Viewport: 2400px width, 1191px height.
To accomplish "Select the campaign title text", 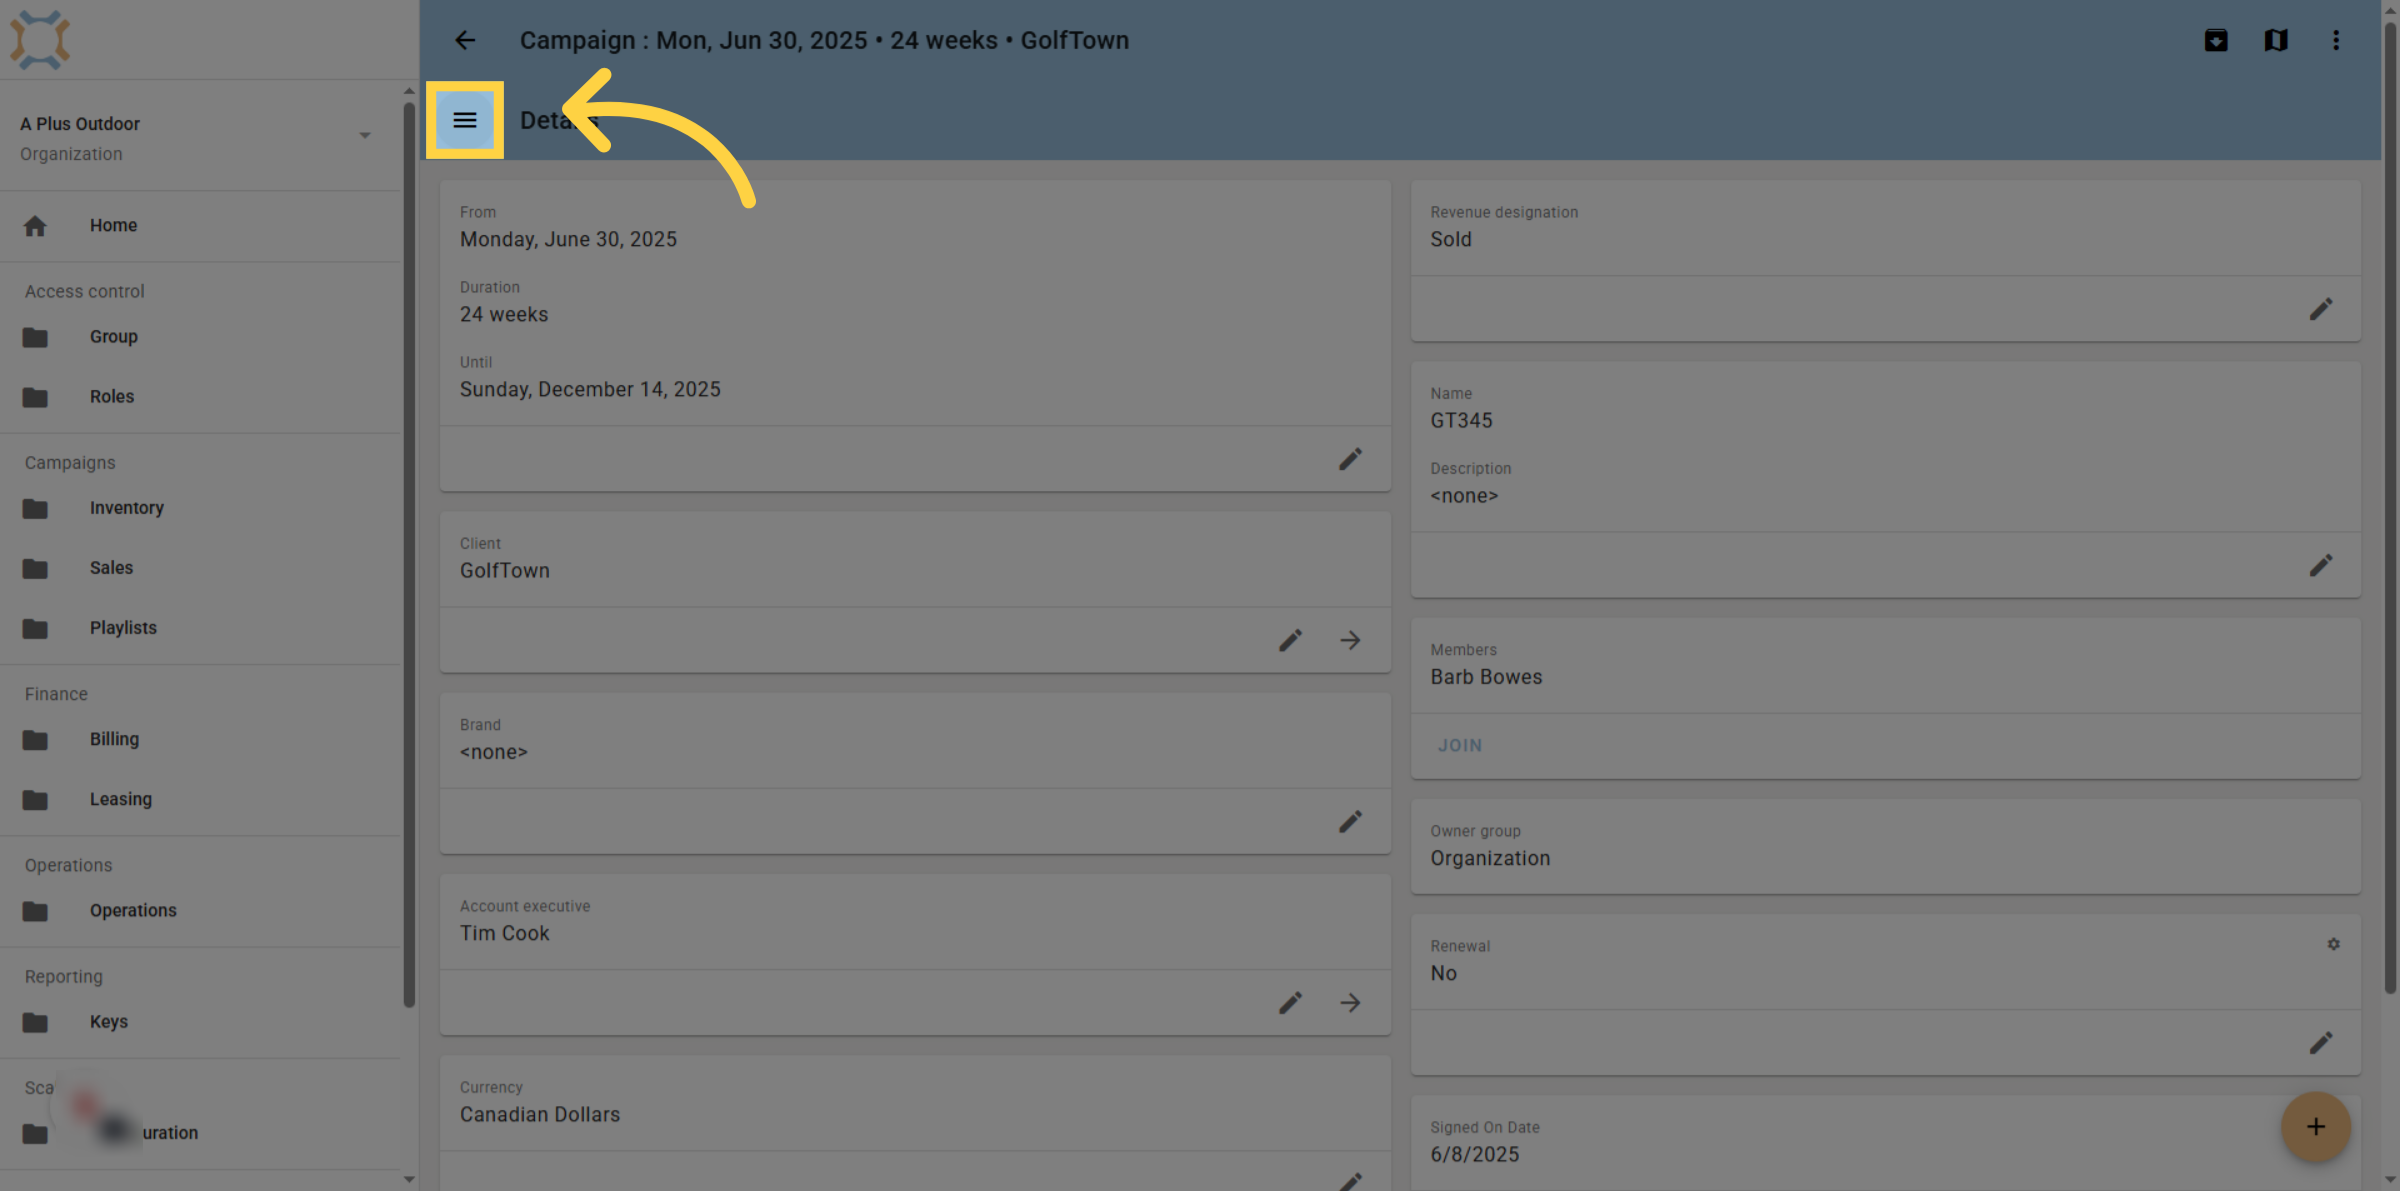I will pyautogui.click(x=824, y=40).
